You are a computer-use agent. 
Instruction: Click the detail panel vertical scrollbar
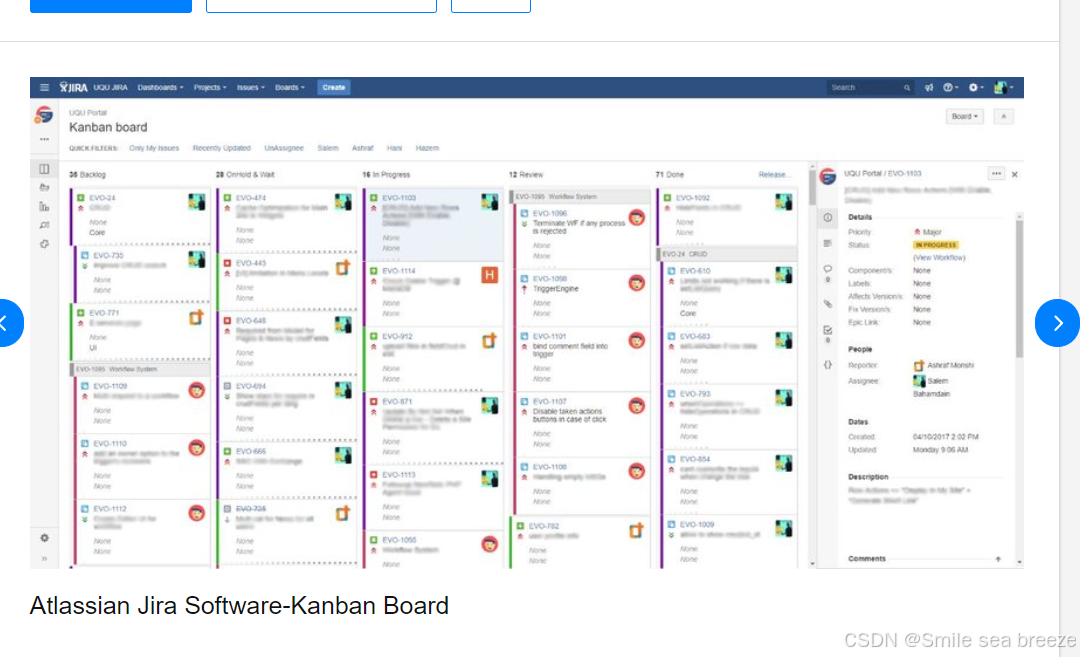click(1019, 289)
